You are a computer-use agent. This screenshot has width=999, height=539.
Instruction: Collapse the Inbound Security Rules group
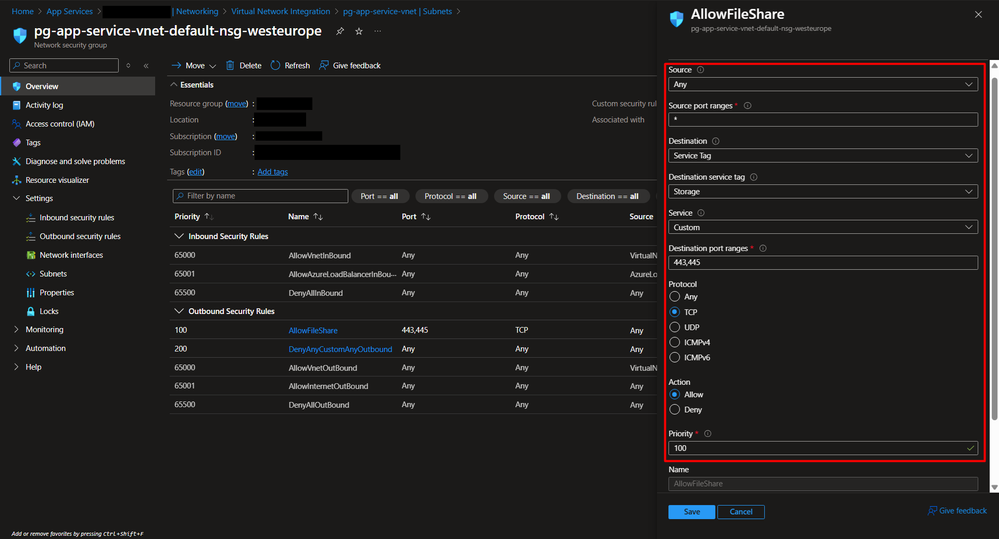click(179, 236)
